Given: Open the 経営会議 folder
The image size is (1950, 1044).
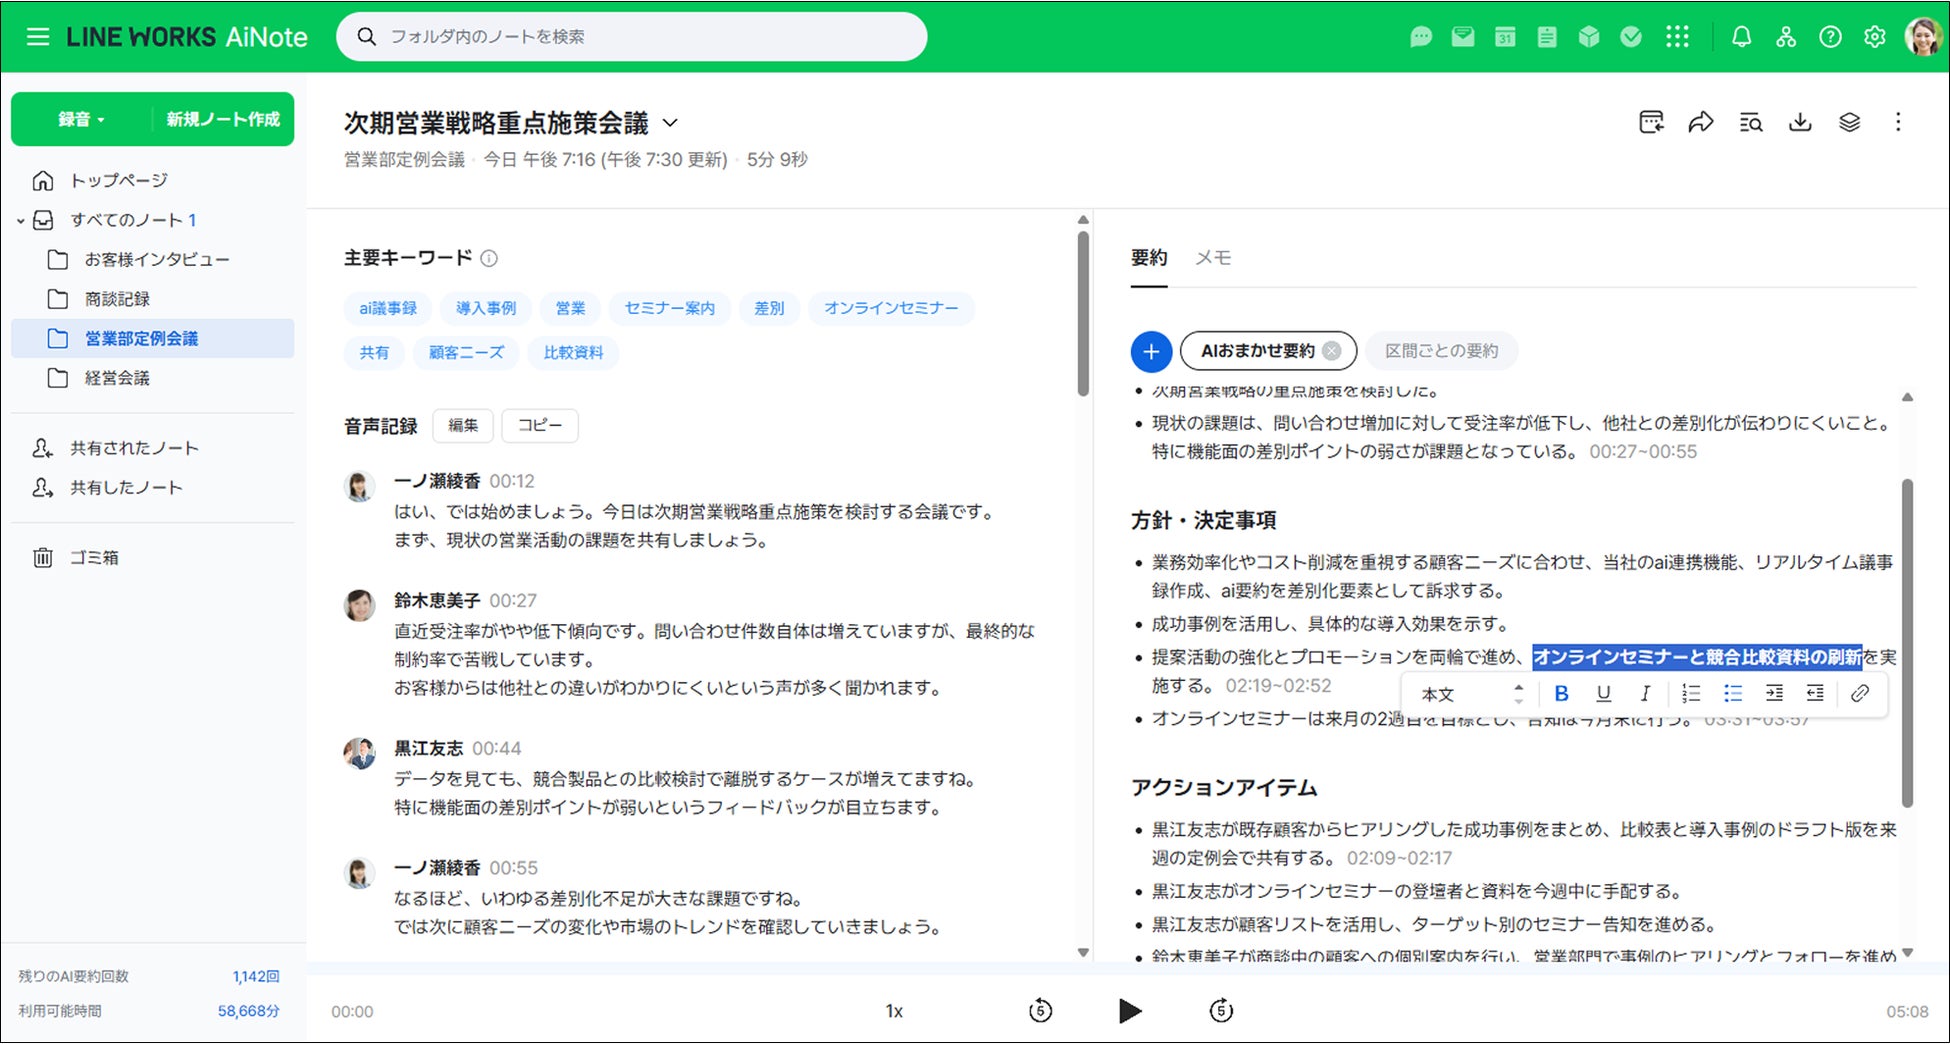Looking at the screenshot, I should [x=117, y=378].
